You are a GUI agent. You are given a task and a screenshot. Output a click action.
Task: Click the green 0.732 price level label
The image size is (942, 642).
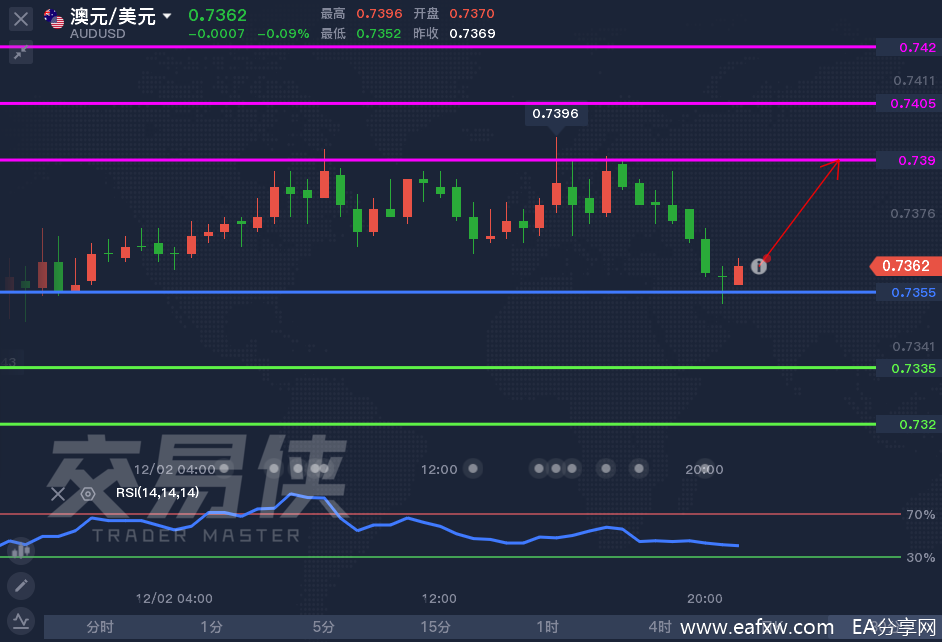point(909,425)
